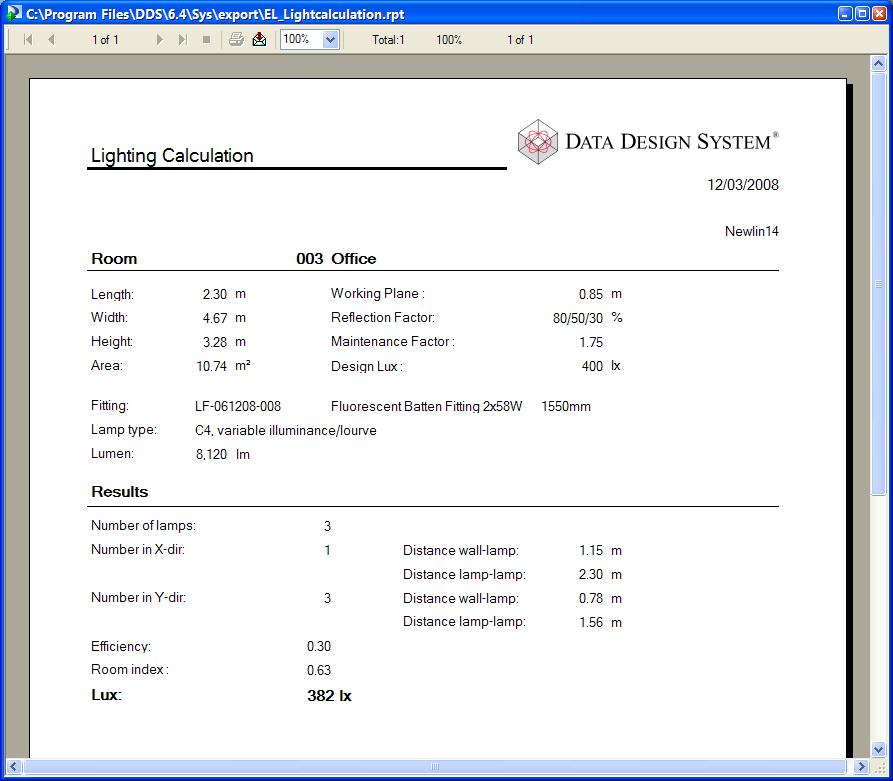Screen dimensions: 893x781
Task: Click Reflection Factor value 80/50/30
Action: click(x=577, y=318)
